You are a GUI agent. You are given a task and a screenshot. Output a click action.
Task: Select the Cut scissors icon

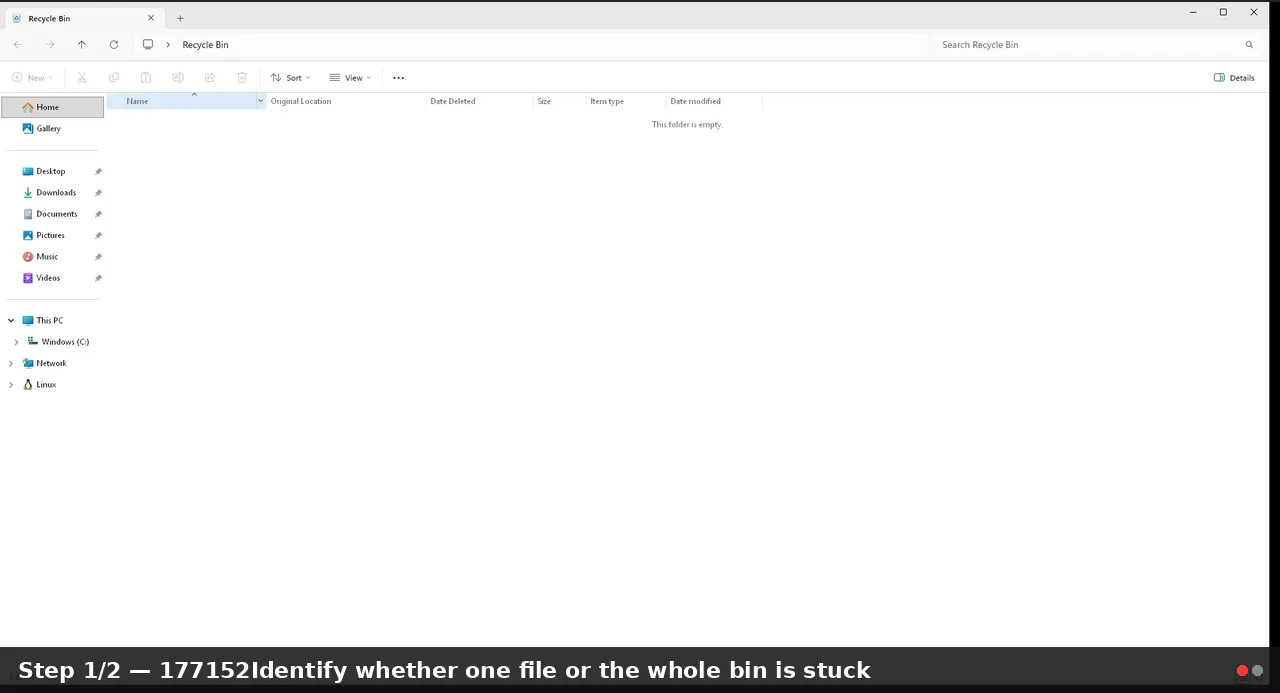[x=82, y=78]
